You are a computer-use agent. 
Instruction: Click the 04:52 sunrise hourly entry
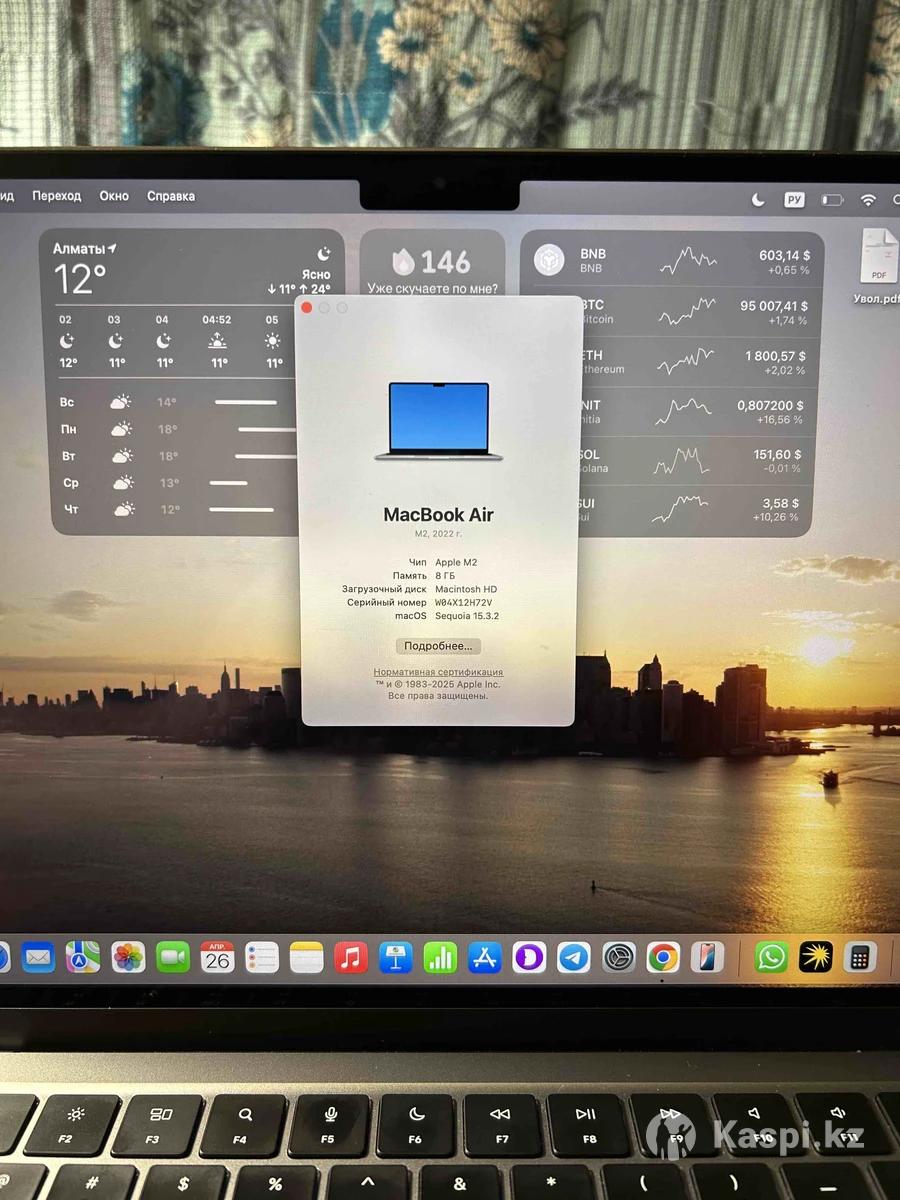click(x=217, y=343)
